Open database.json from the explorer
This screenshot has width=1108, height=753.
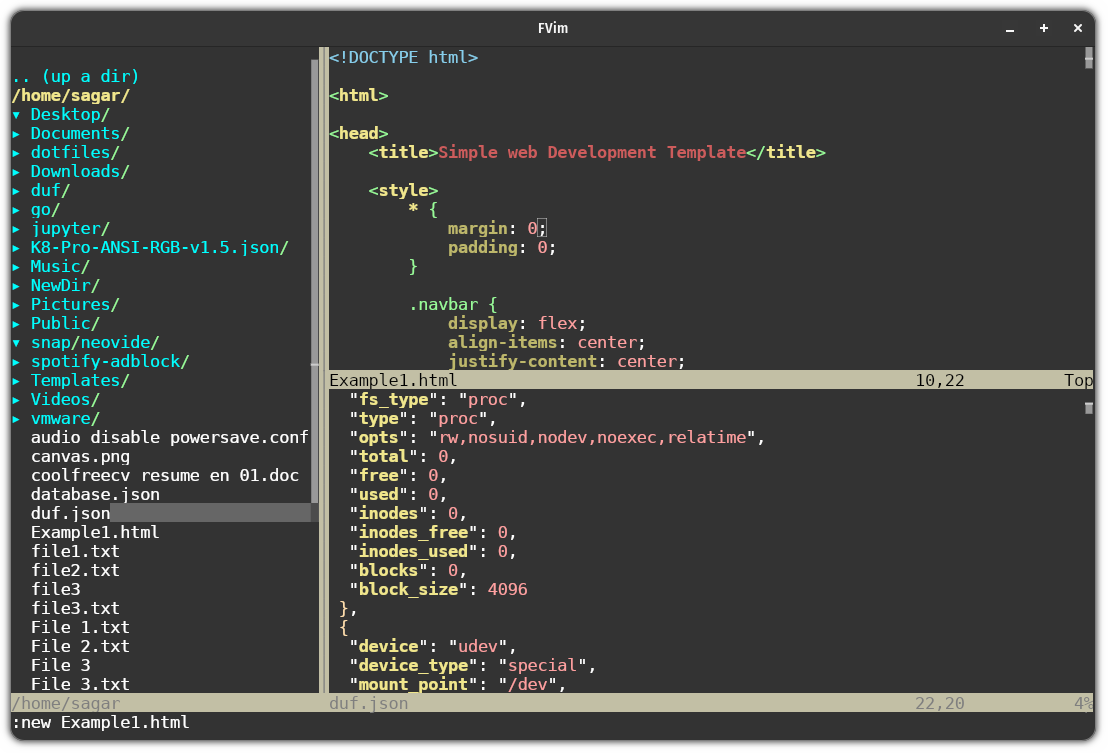pyautogui.click(x=95, y=494)
